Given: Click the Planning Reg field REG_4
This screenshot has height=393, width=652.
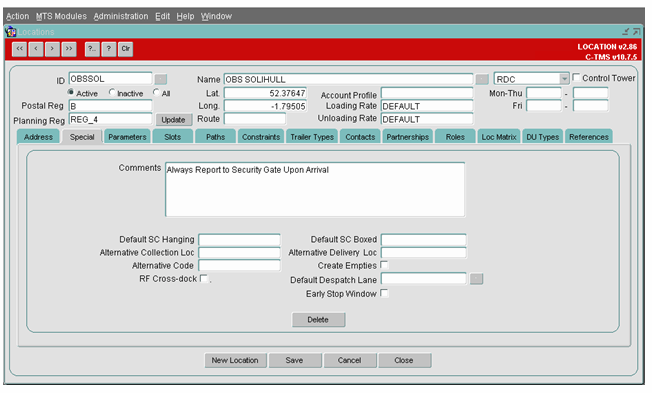Looking at the screenshot, I should 111,119.
